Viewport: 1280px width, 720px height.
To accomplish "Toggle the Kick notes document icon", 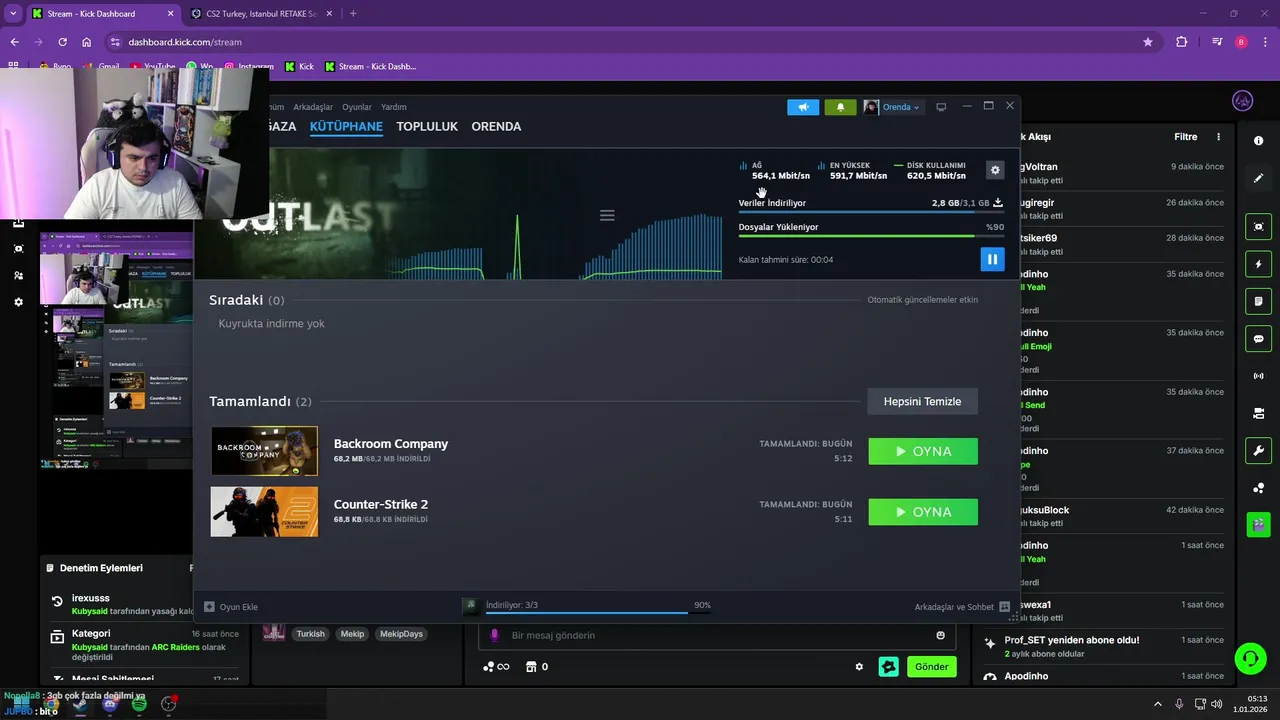I will [1258, 301].
